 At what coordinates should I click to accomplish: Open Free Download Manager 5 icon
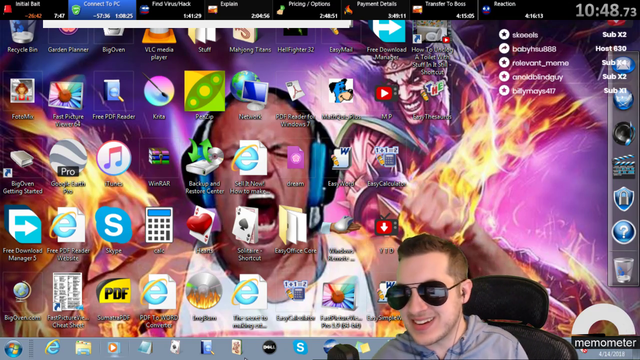click(x=22, y=234)
